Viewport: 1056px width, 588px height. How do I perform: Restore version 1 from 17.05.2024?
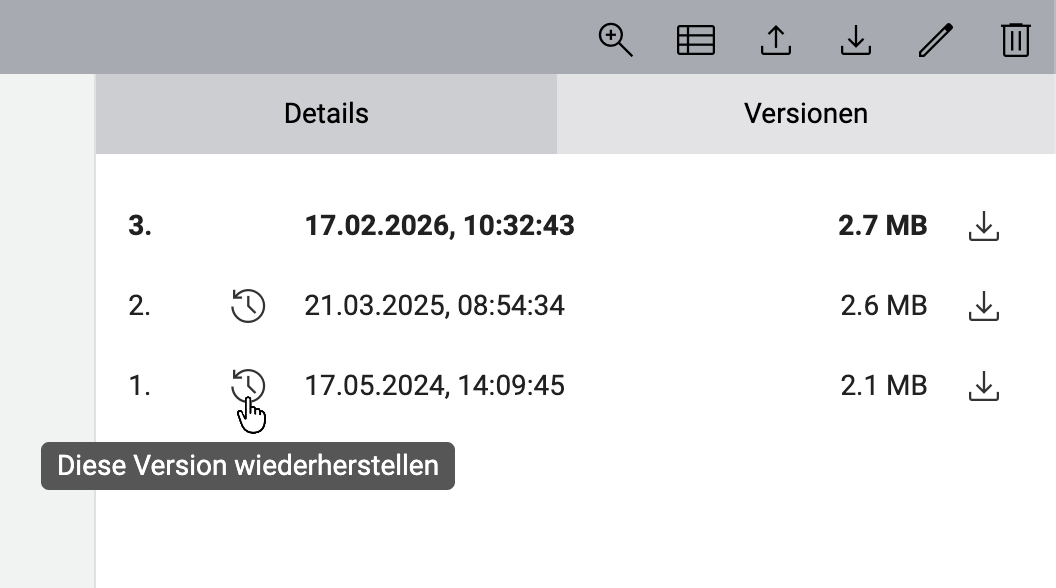[x=249, y=385]
